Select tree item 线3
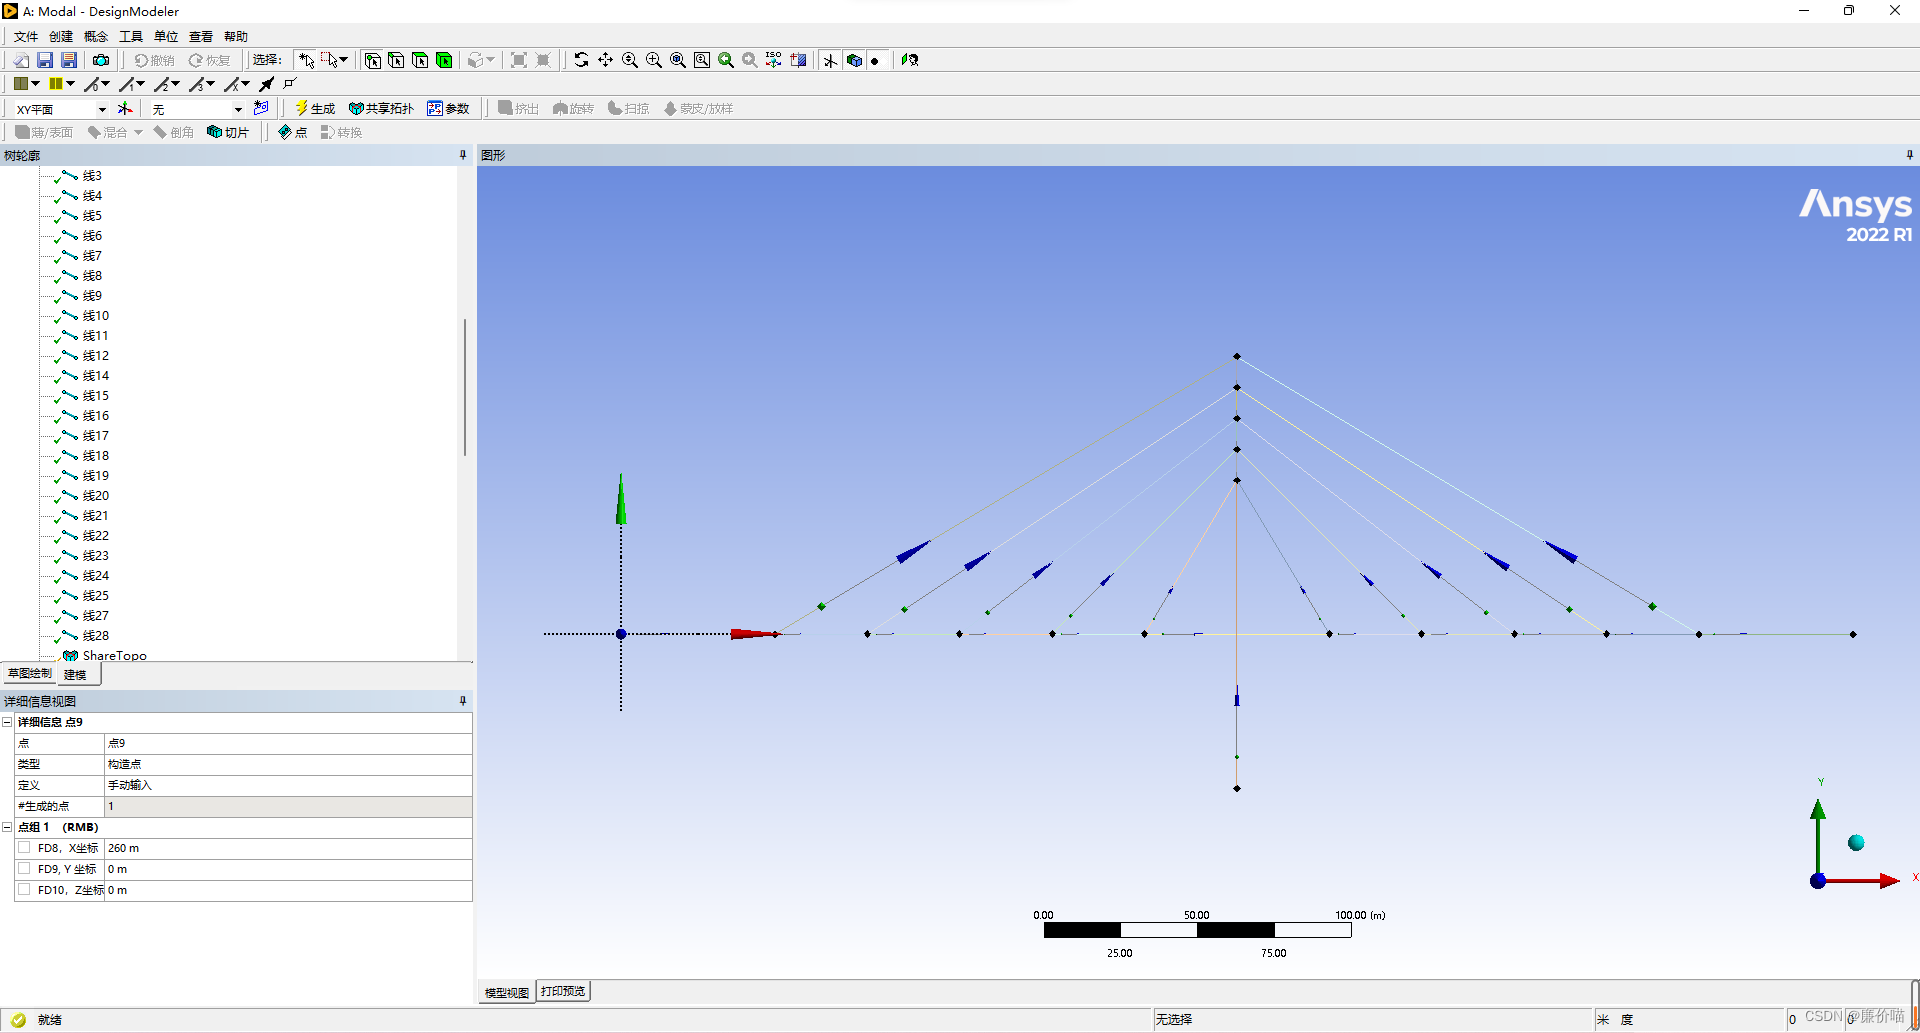 click(92, 176)
